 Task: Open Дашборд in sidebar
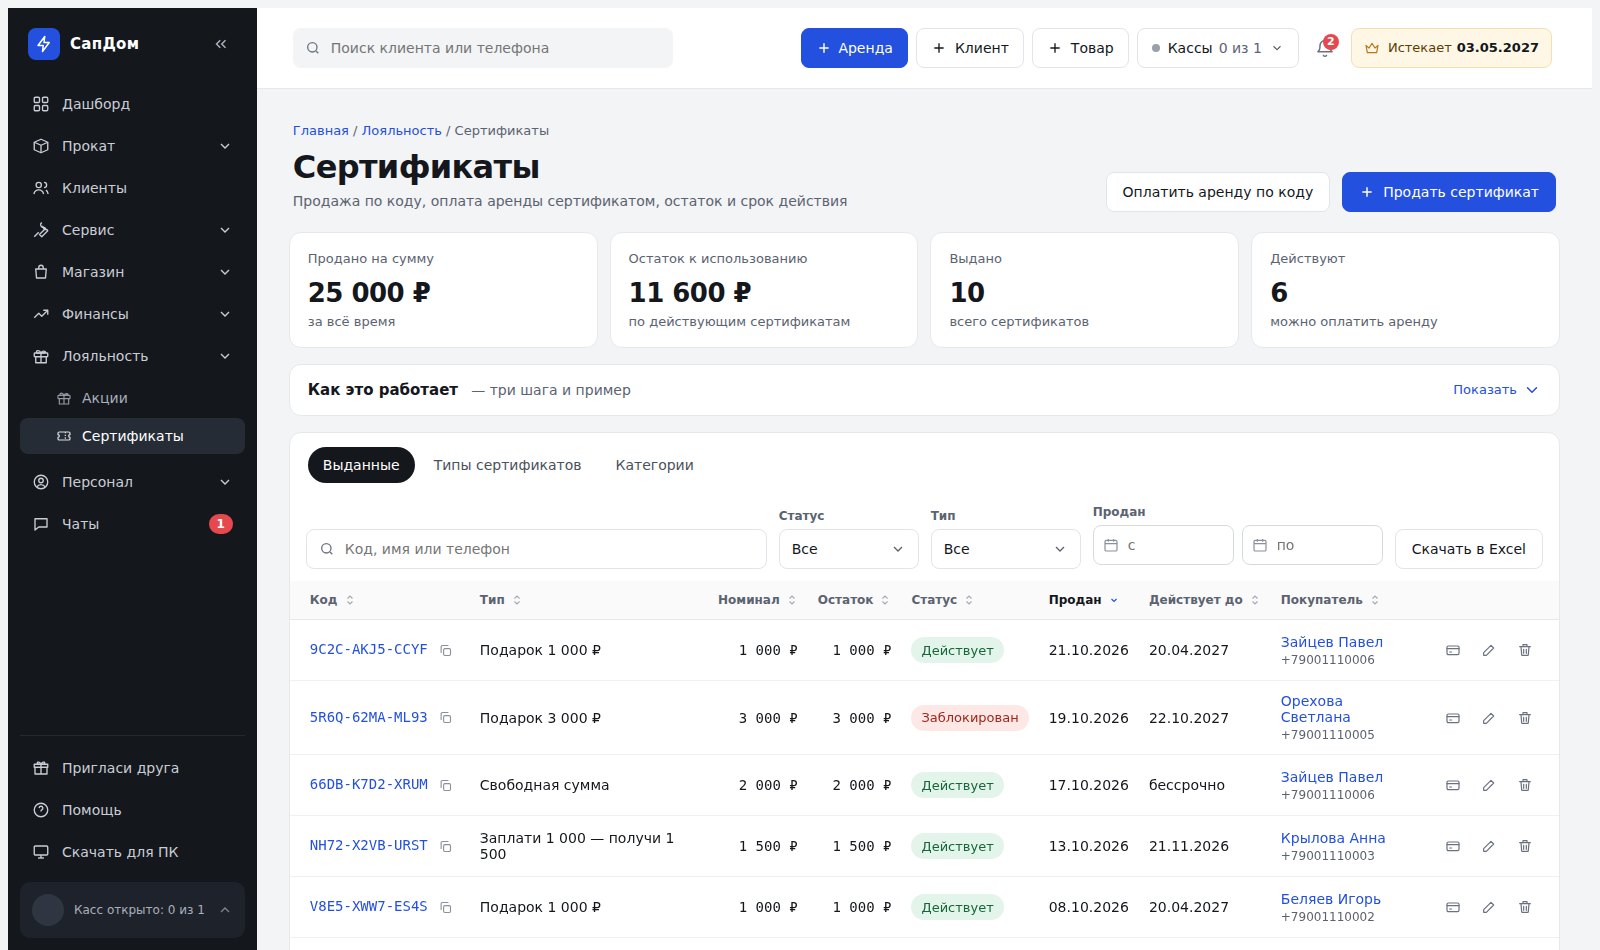tap(132, 104)
